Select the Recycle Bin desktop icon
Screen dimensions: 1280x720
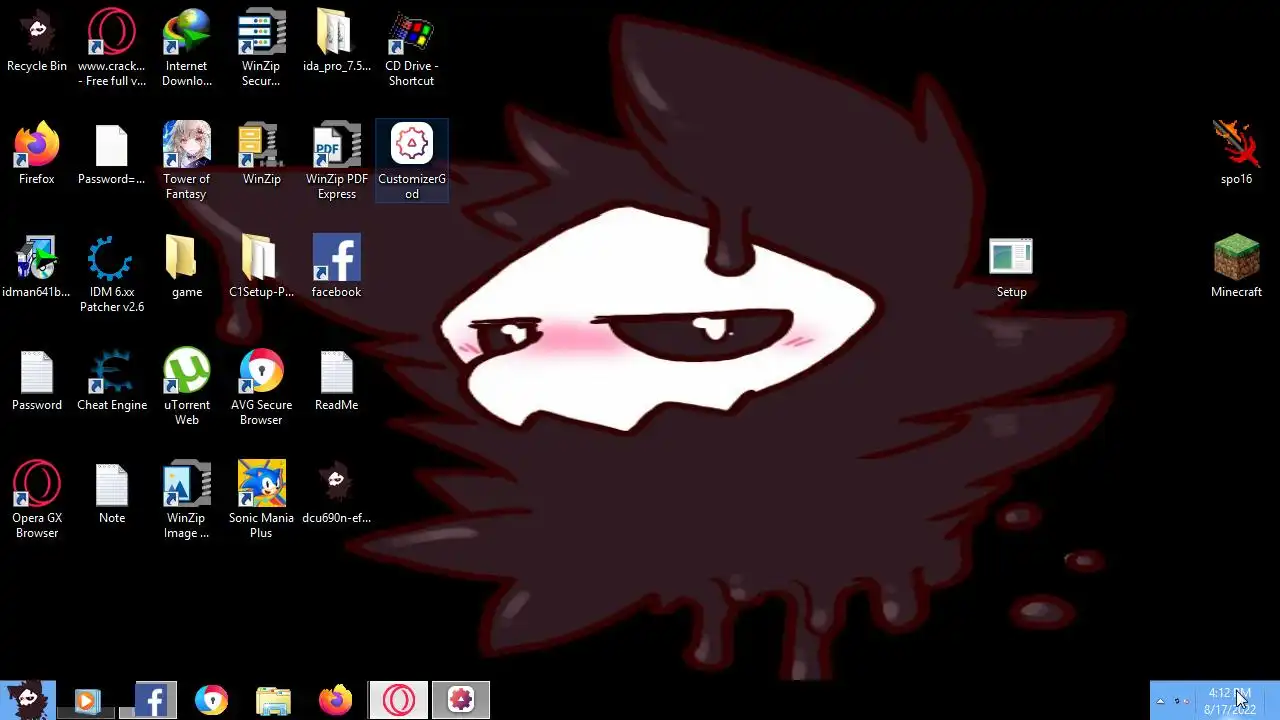(x=37, y=41)
